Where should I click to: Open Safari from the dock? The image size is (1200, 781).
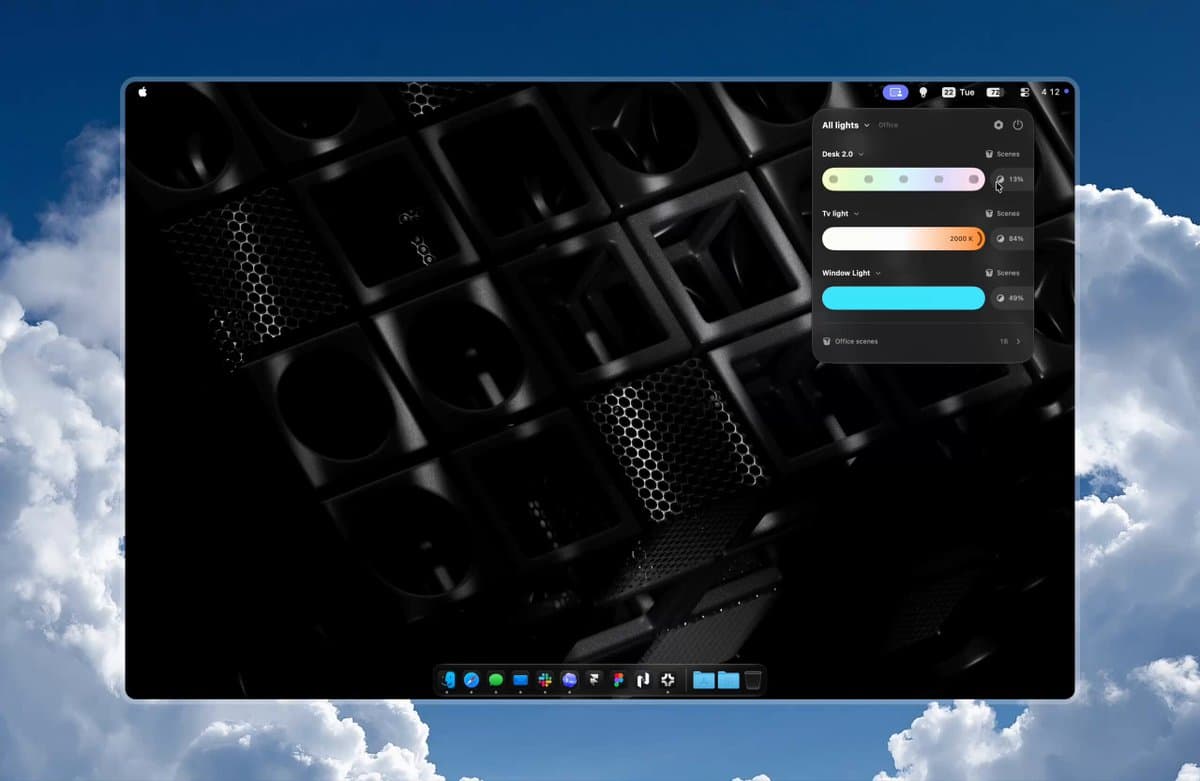click(471, 680)
